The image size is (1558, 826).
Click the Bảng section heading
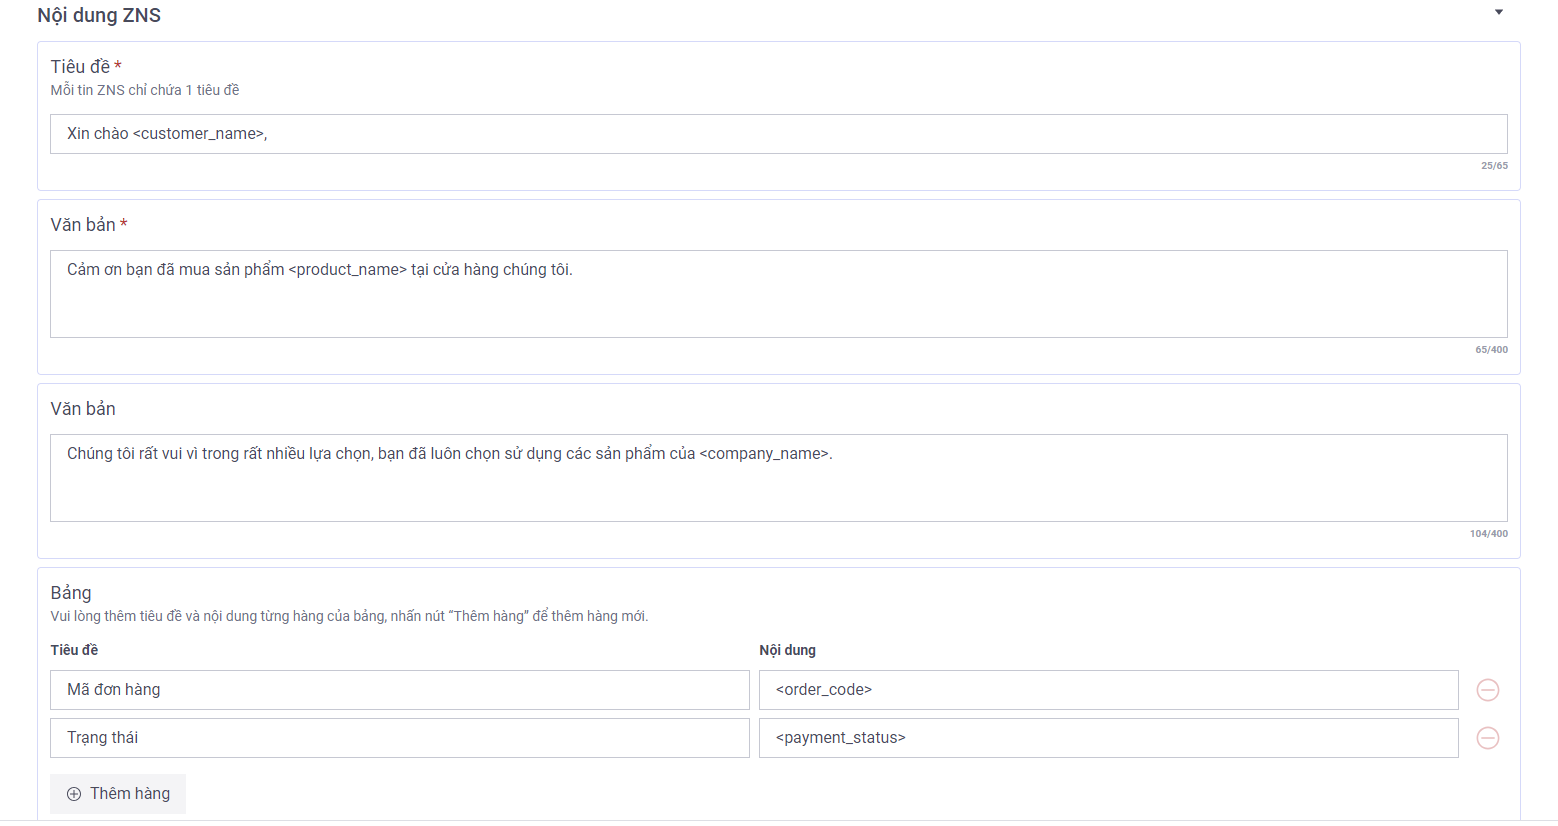pos(71,593)
